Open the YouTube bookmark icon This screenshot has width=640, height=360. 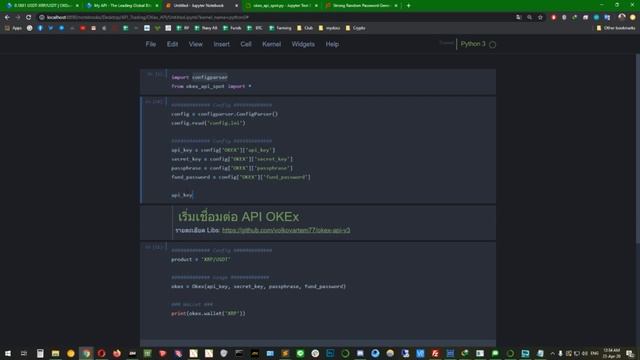tap(82, 28)
